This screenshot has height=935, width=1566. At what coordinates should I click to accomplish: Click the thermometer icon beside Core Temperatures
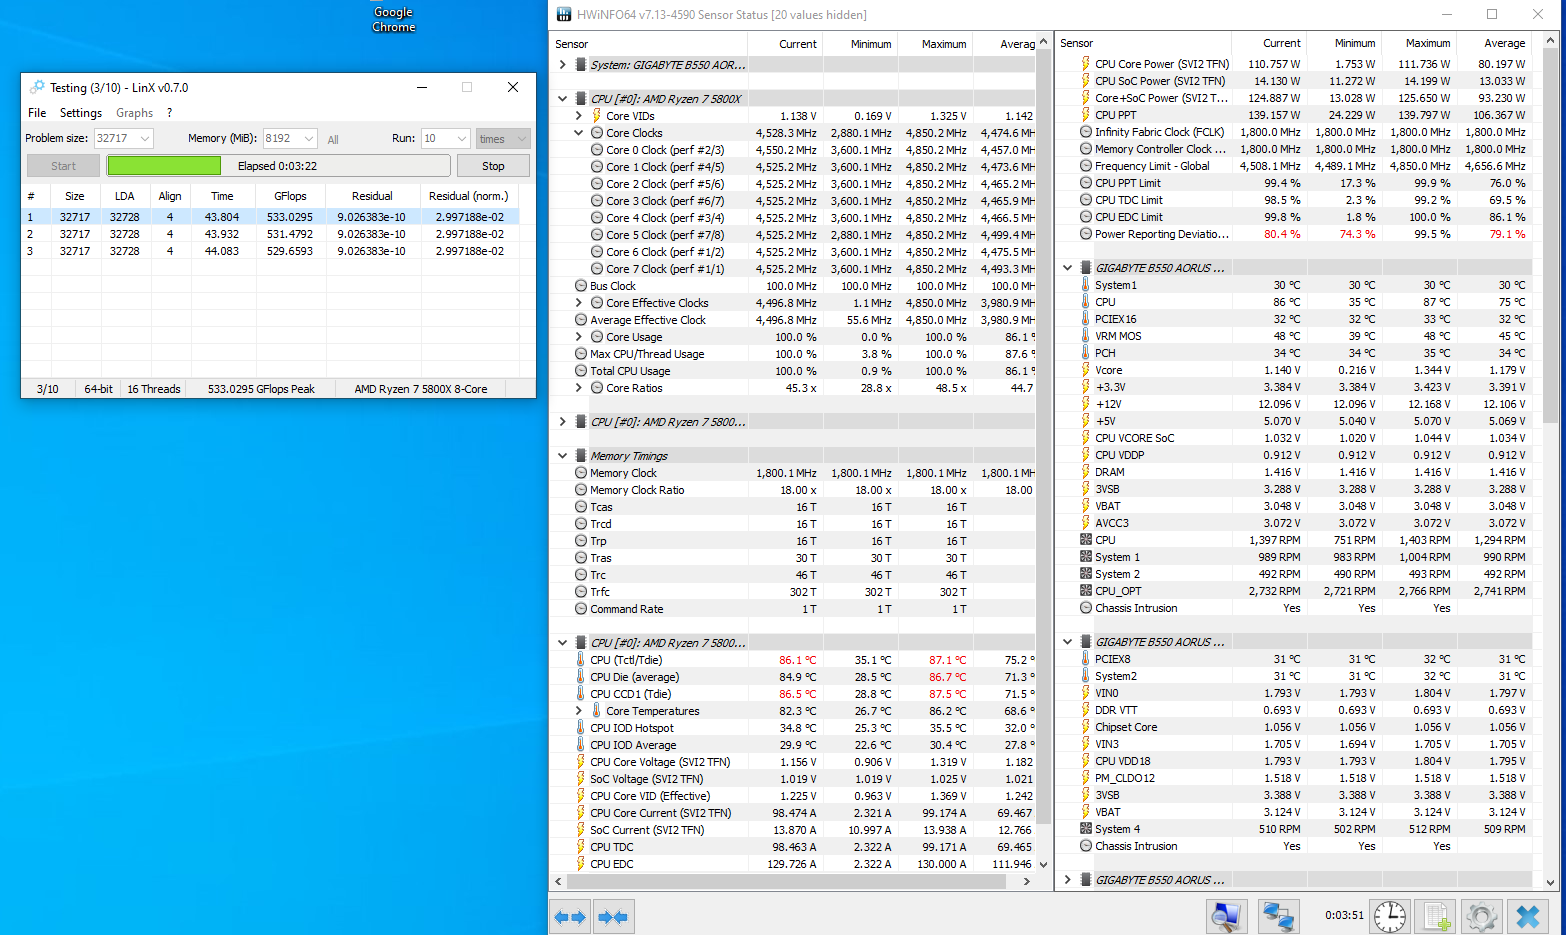point(596,711)
